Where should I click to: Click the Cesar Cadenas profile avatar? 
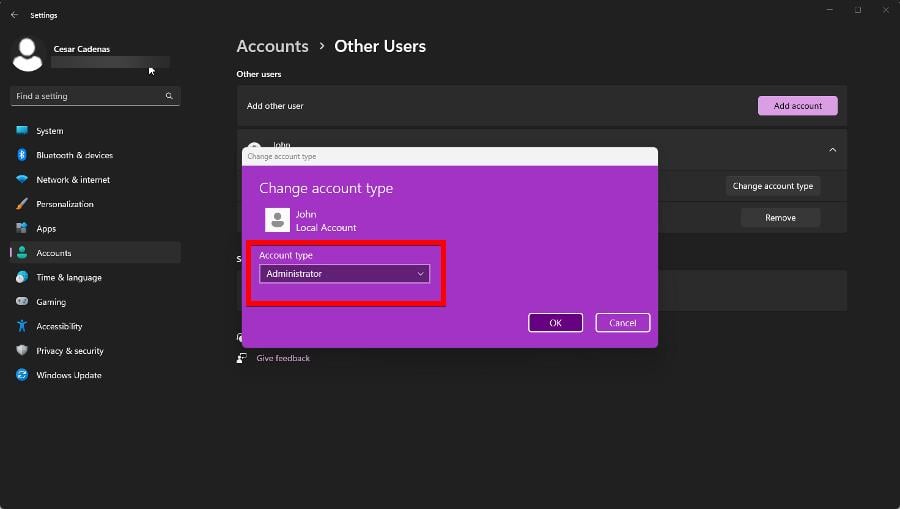click(x=28, y=55)
